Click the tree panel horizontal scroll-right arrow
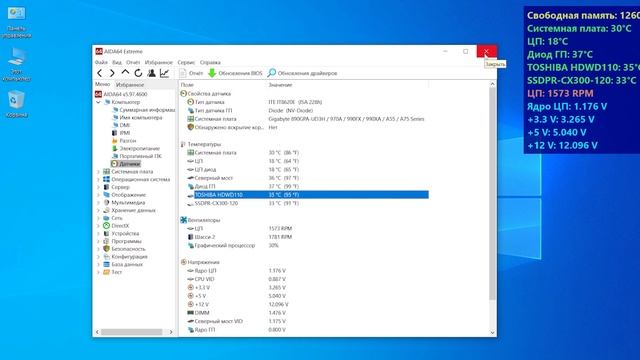 pos(171,332)
